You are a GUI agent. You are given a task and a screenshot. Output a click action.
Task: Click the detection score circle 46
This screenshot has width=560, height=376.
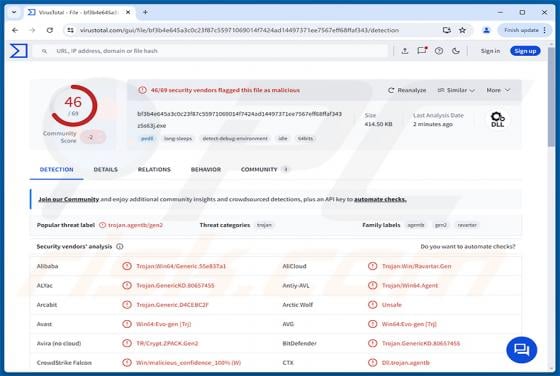coord(74,106)
